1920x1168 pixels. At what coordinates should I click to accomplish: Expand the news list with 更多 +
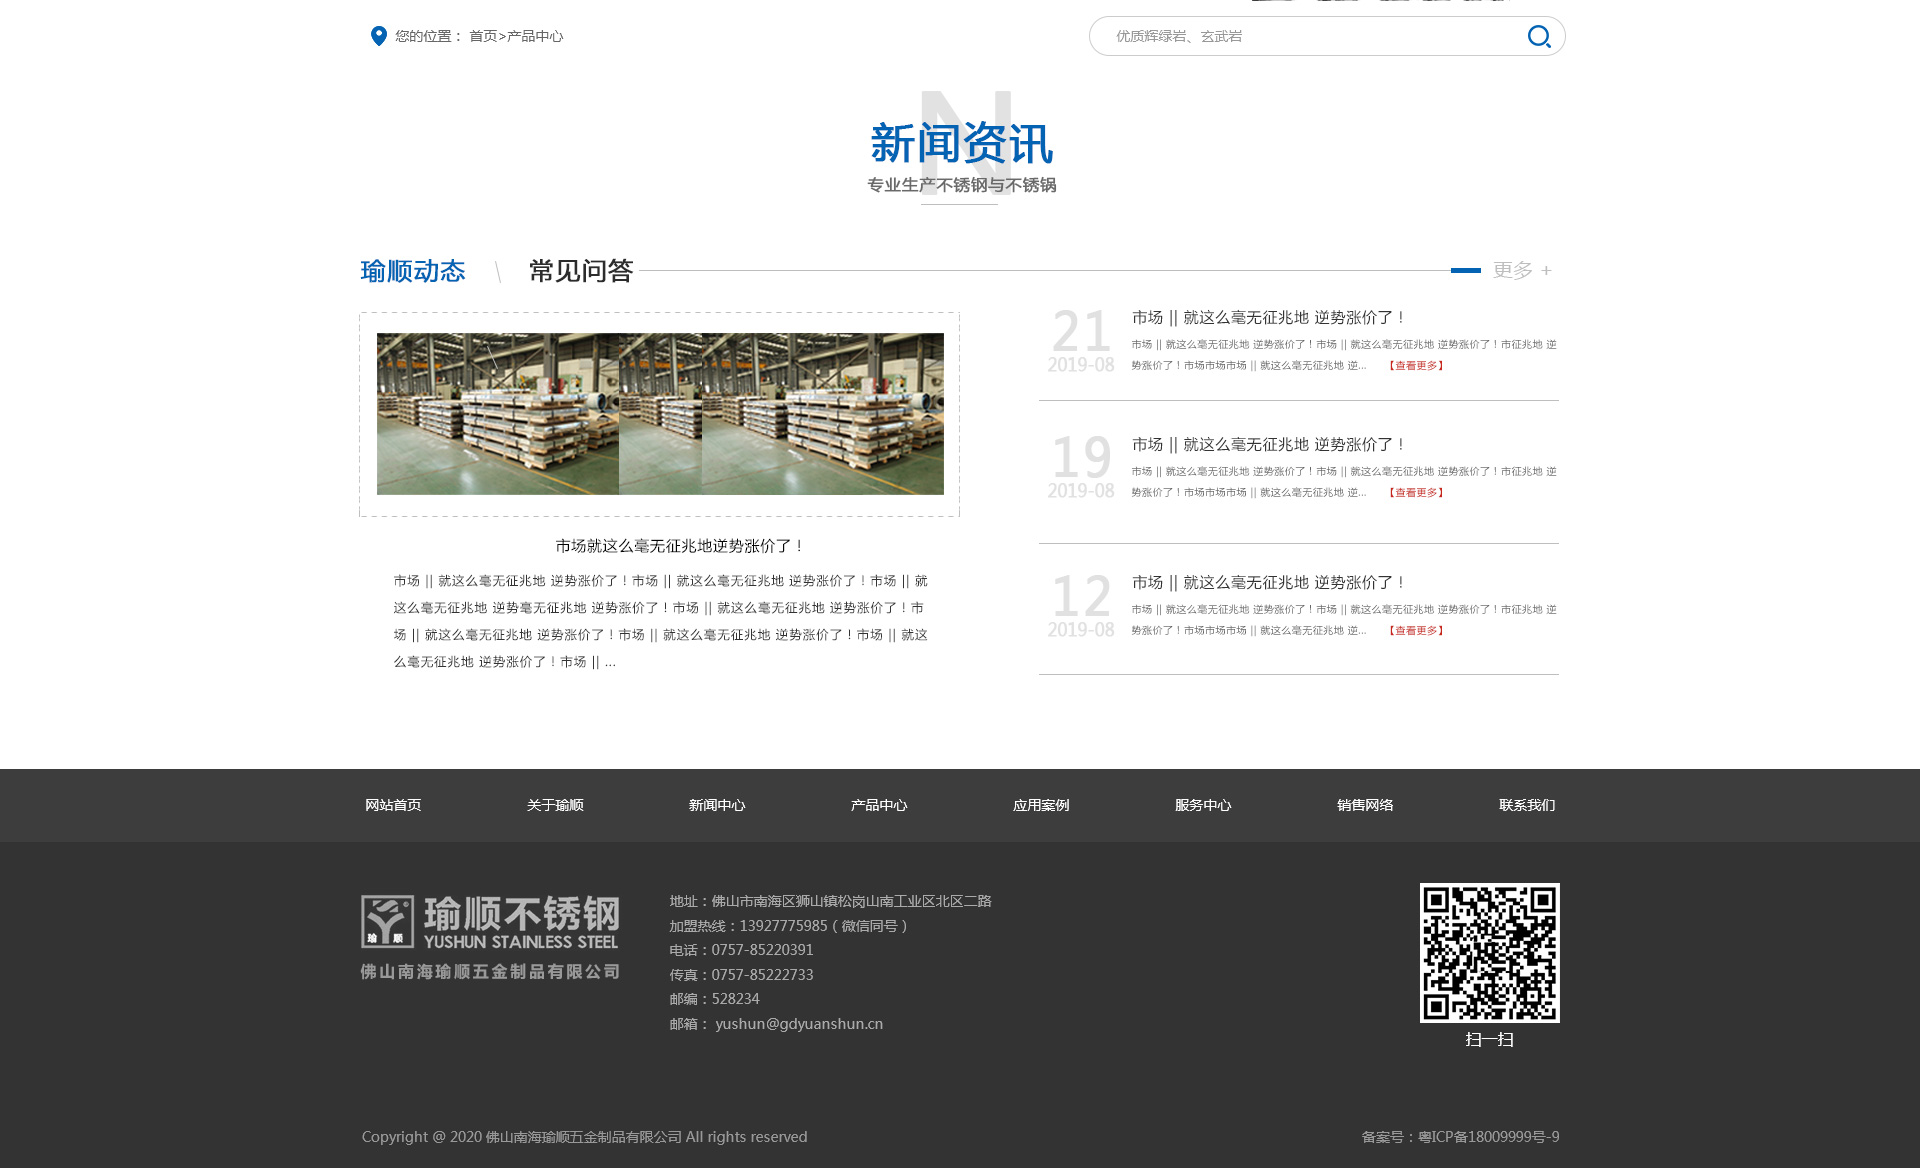point(1521,270)
